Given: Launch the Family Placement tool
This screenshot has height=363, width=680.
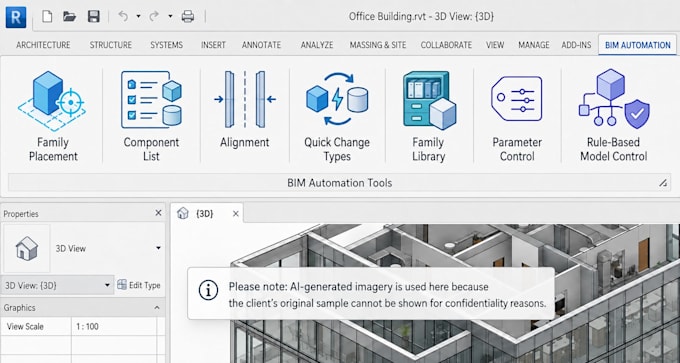Looking at the screenshot, I should 53,116.
